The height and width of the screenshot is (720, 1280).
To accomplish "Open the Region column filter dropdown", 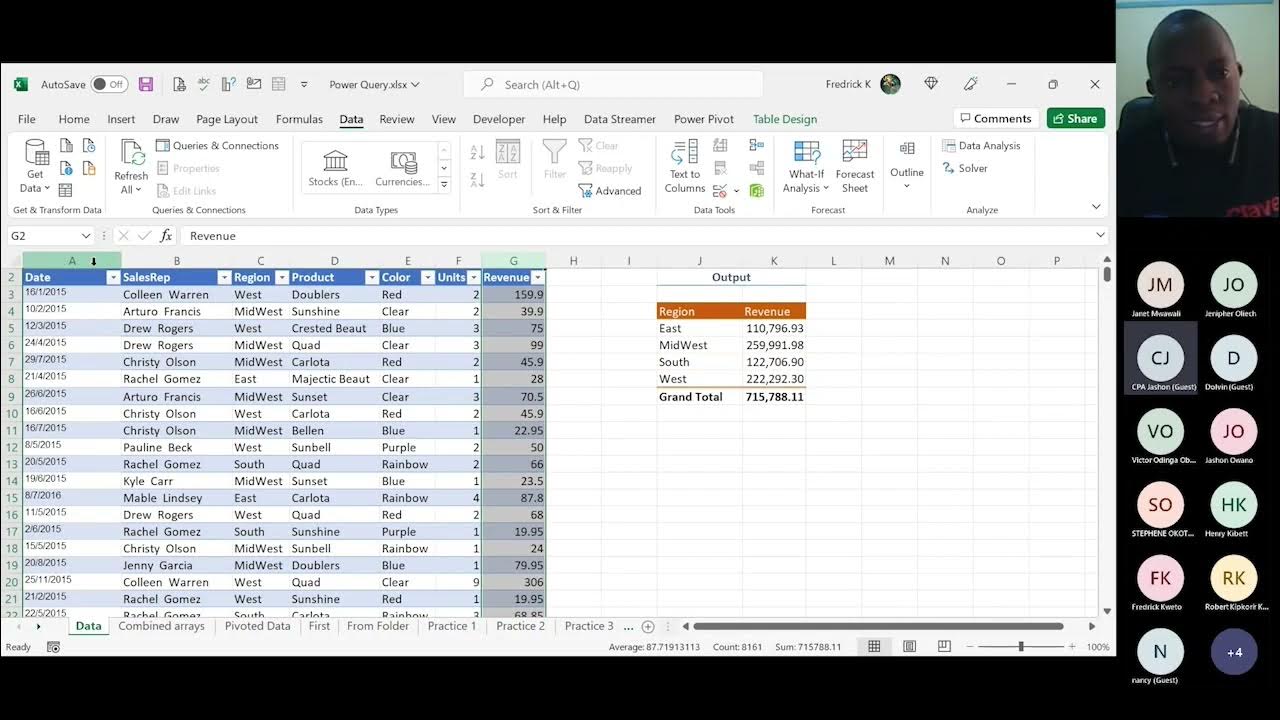I will point(282,278).
